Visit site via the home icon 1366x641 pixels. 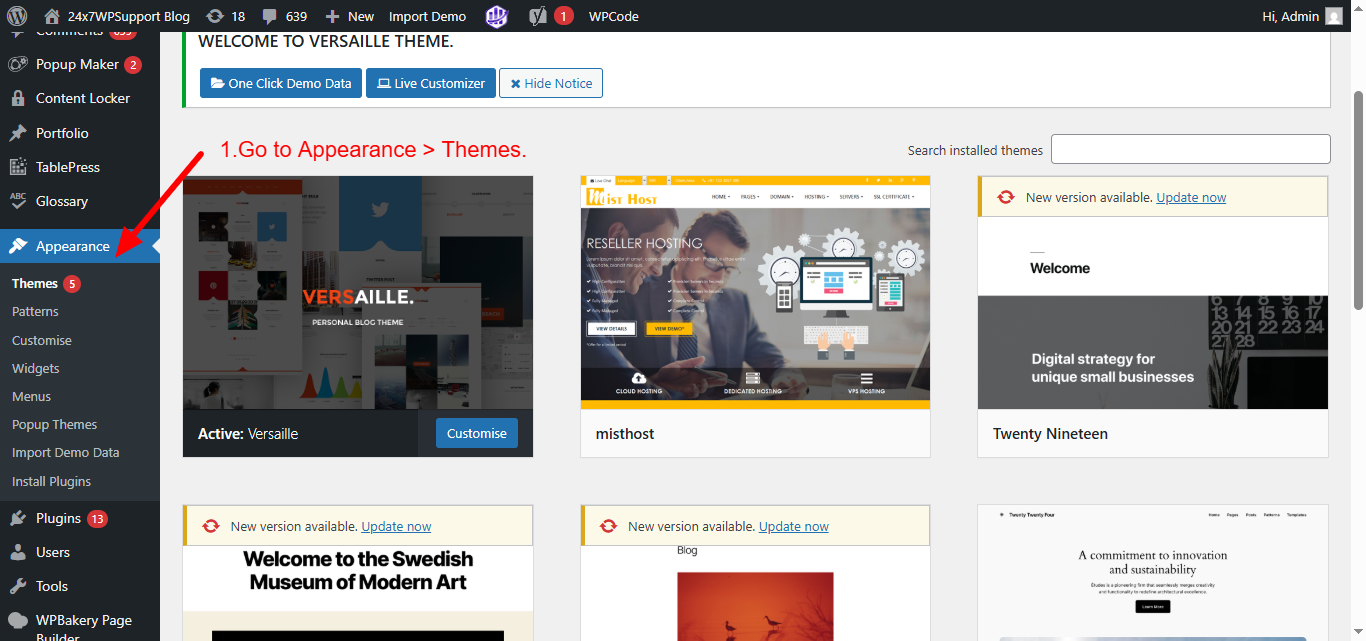(x=52, y=16)
